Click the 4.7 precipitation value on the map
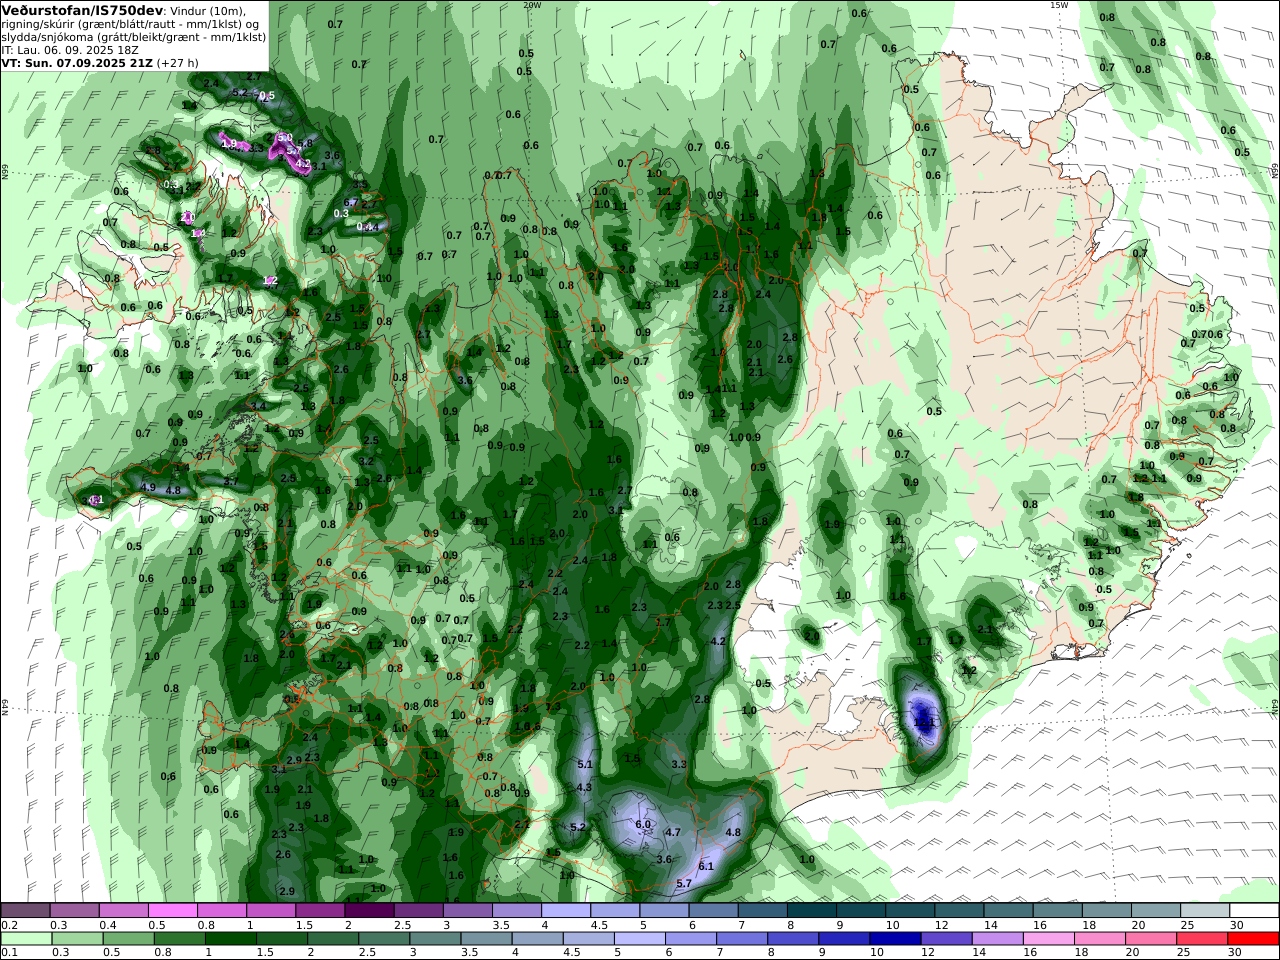Image resolution: width=1280 pixels, height=960 pixels. click(x=673, y=832)
